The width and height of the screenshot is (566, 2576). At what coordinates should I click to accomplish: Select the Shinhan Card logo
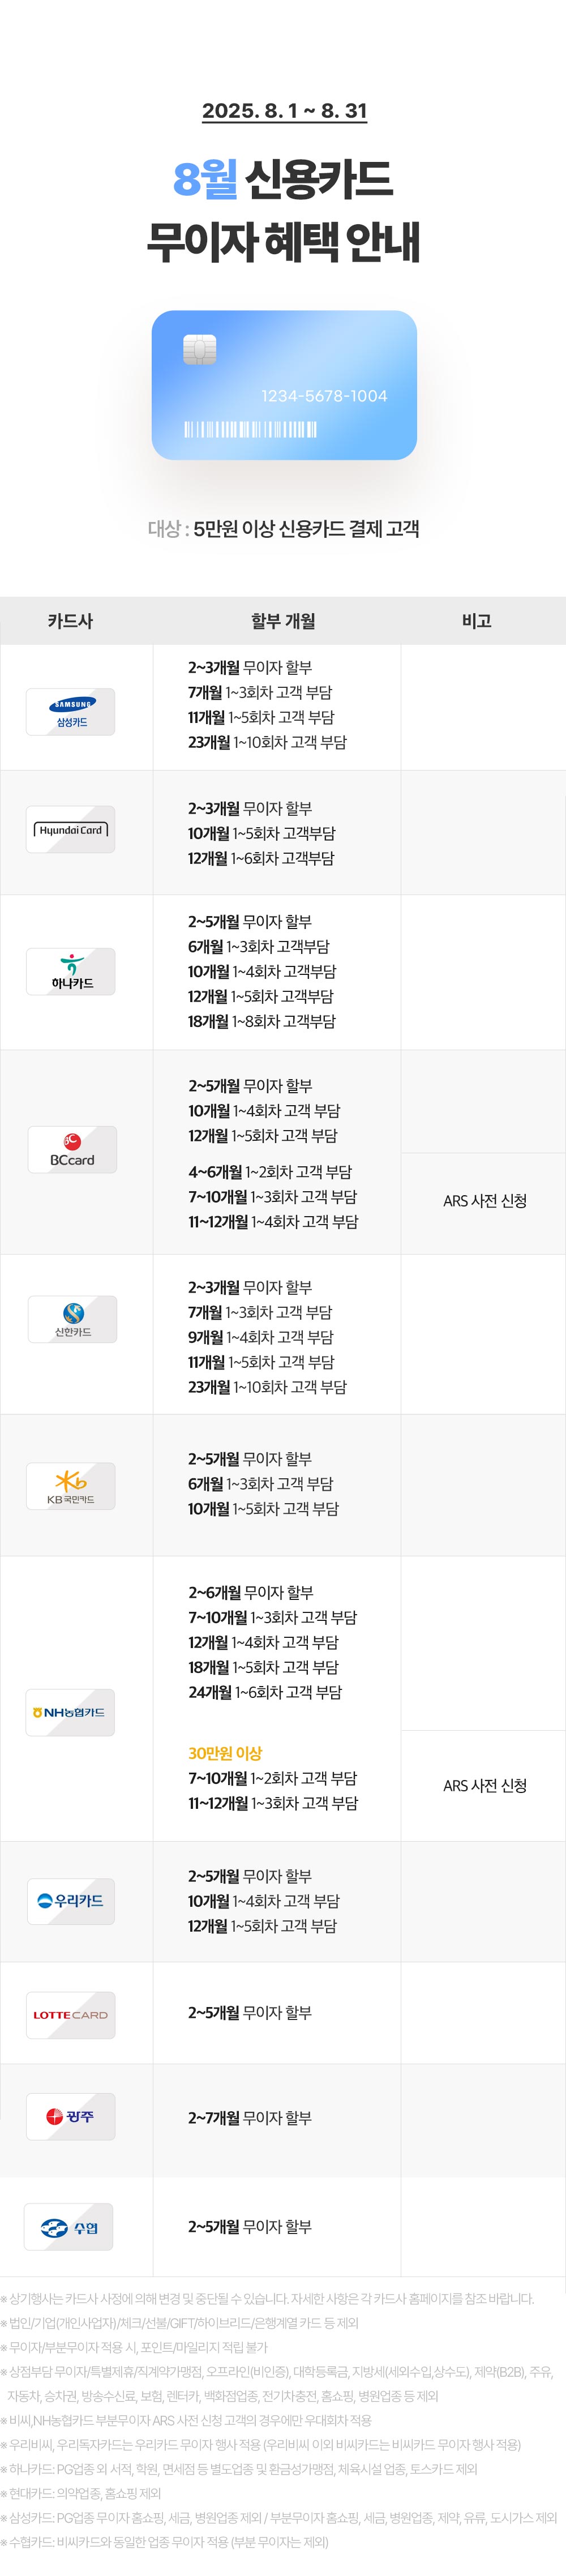[72, 1319]
